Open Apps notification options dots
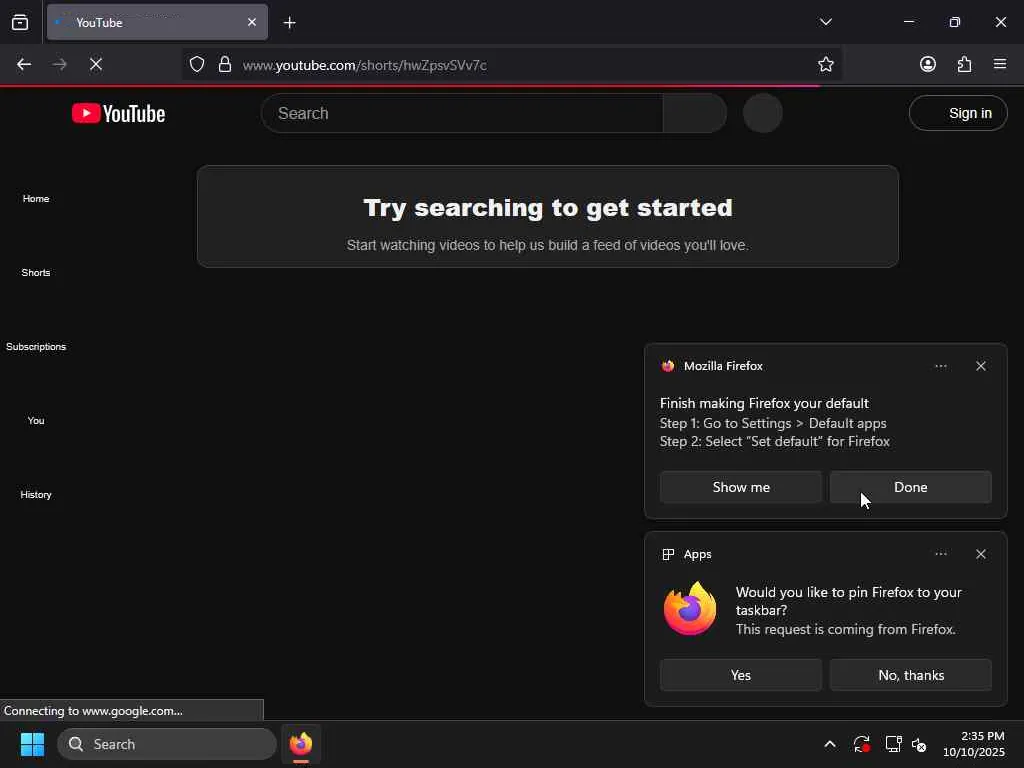 (940, 554)
